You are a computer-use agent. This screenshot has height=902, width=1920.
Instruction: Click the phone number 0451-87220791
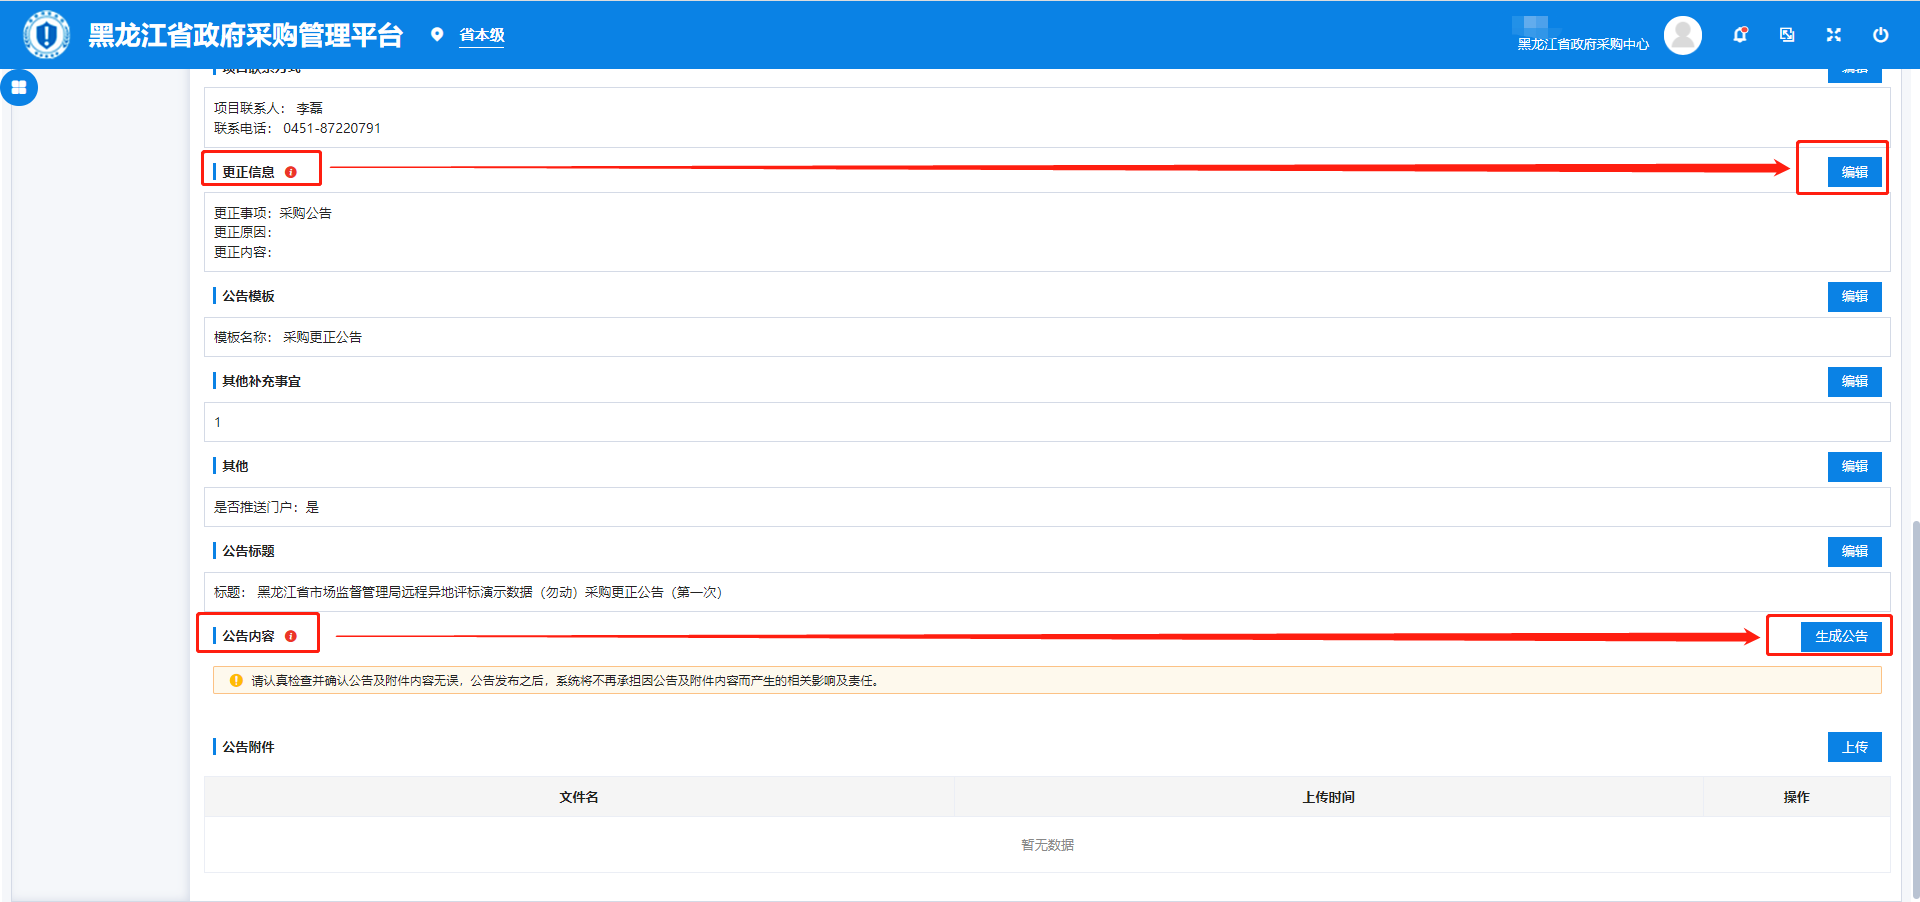tap(332, 128)
